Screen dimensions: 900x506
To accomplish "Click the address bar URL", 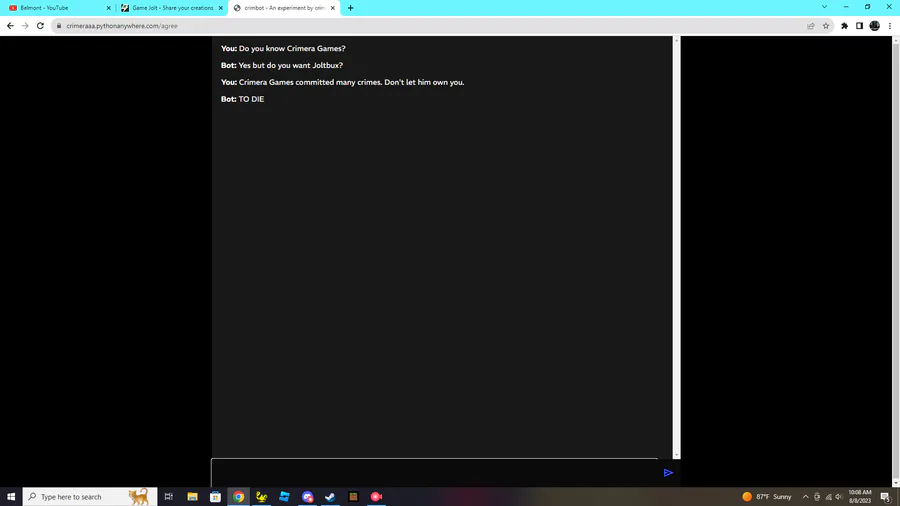I will point(122,26).
